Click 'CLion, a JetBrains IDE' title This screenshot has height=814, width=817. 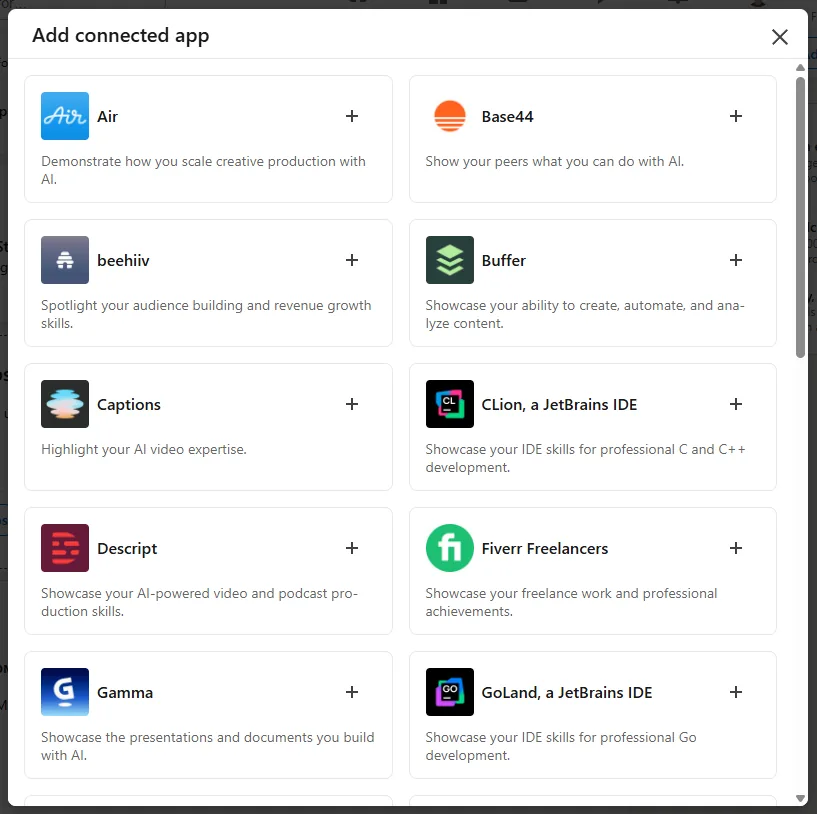tap(559, 404)
